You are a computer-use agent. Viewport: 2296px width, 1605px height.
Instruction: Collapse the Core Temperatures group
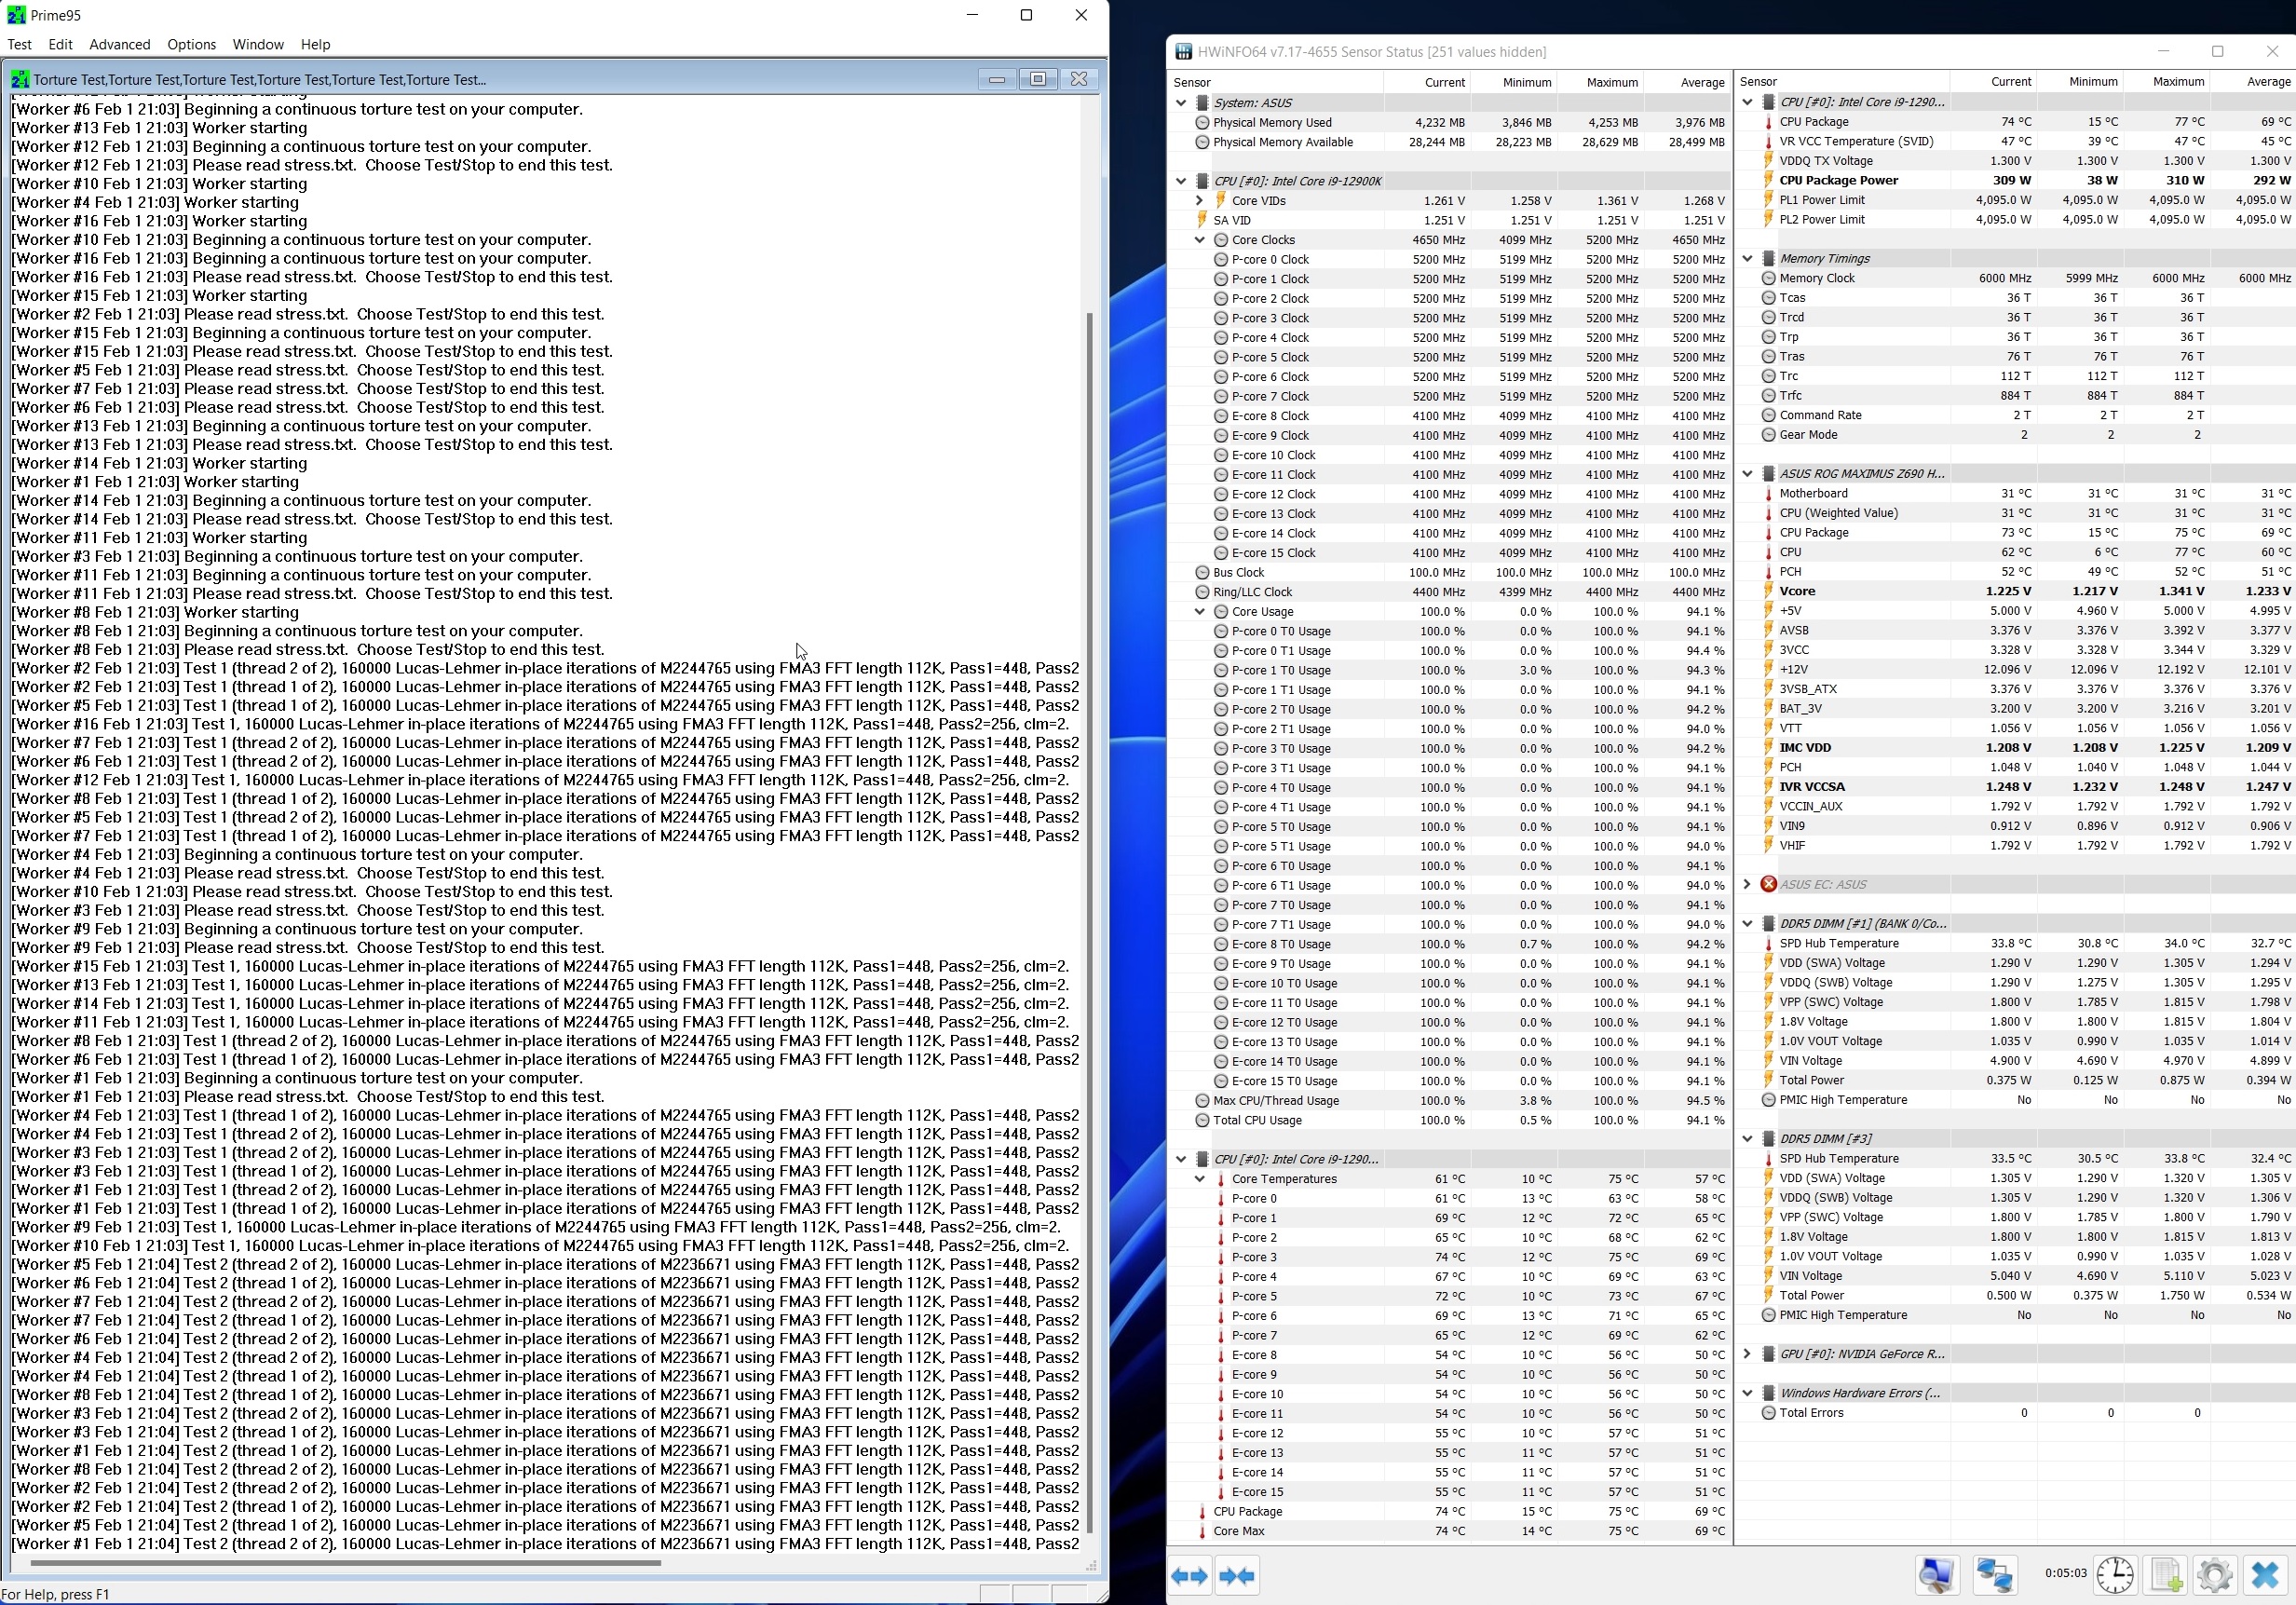point(1200,1179)
